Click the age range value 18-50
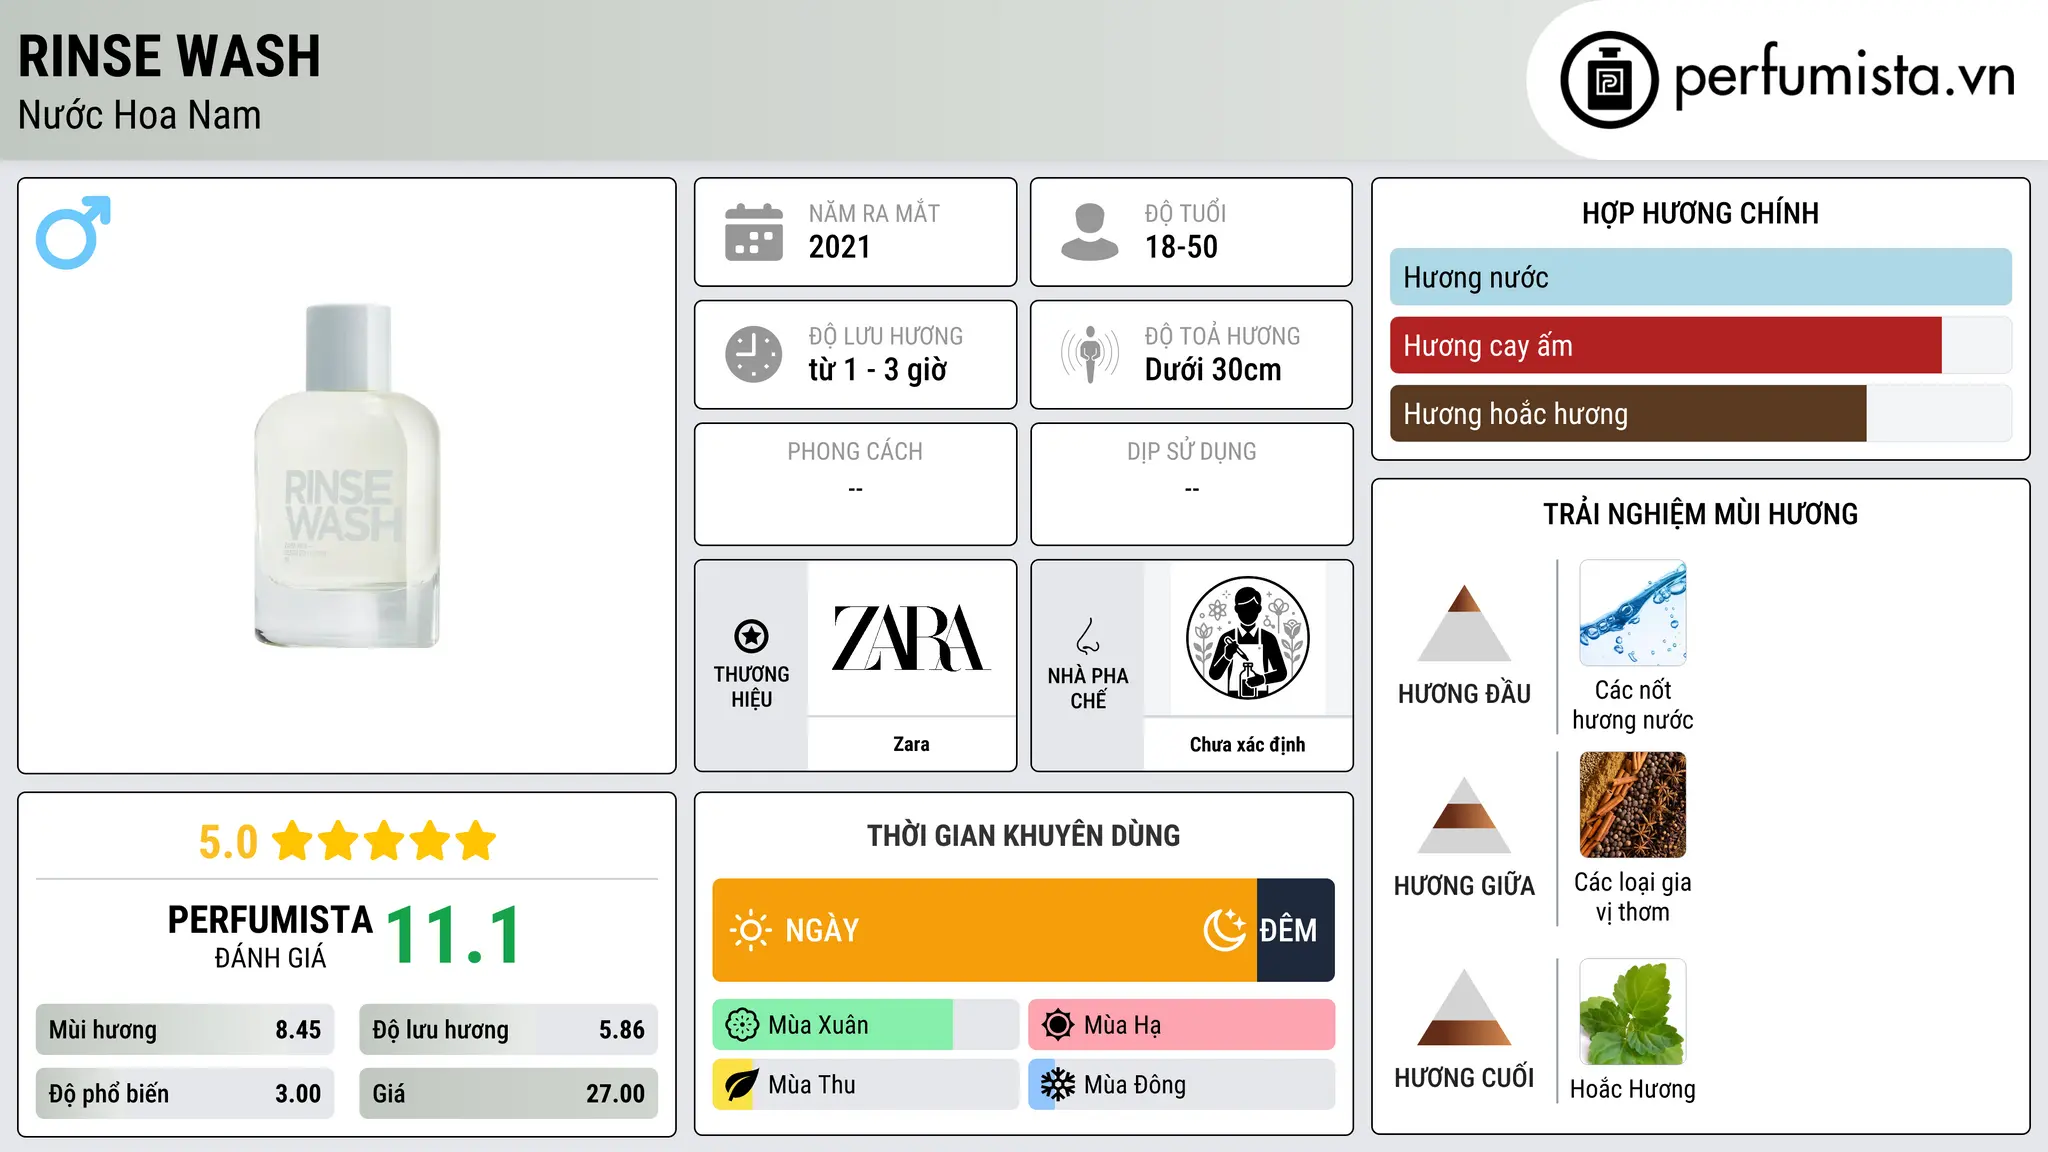Screen dimensions: 2048x1152 1181,247
